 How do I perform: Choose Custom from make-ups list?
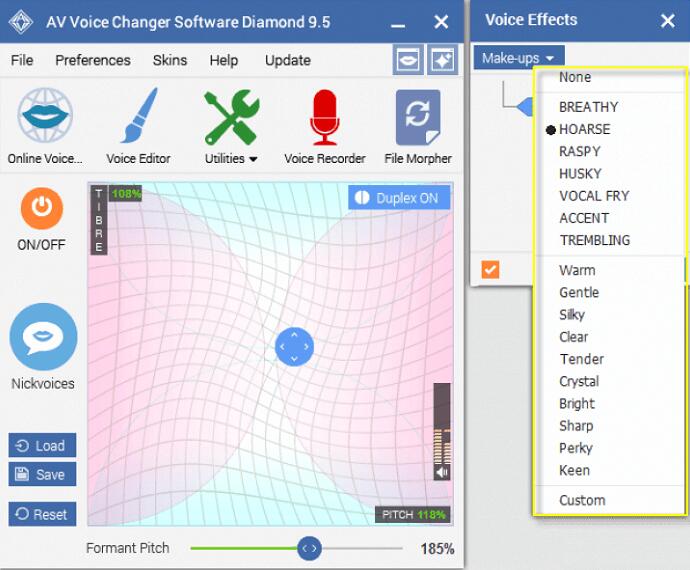(x=582, y=500)
